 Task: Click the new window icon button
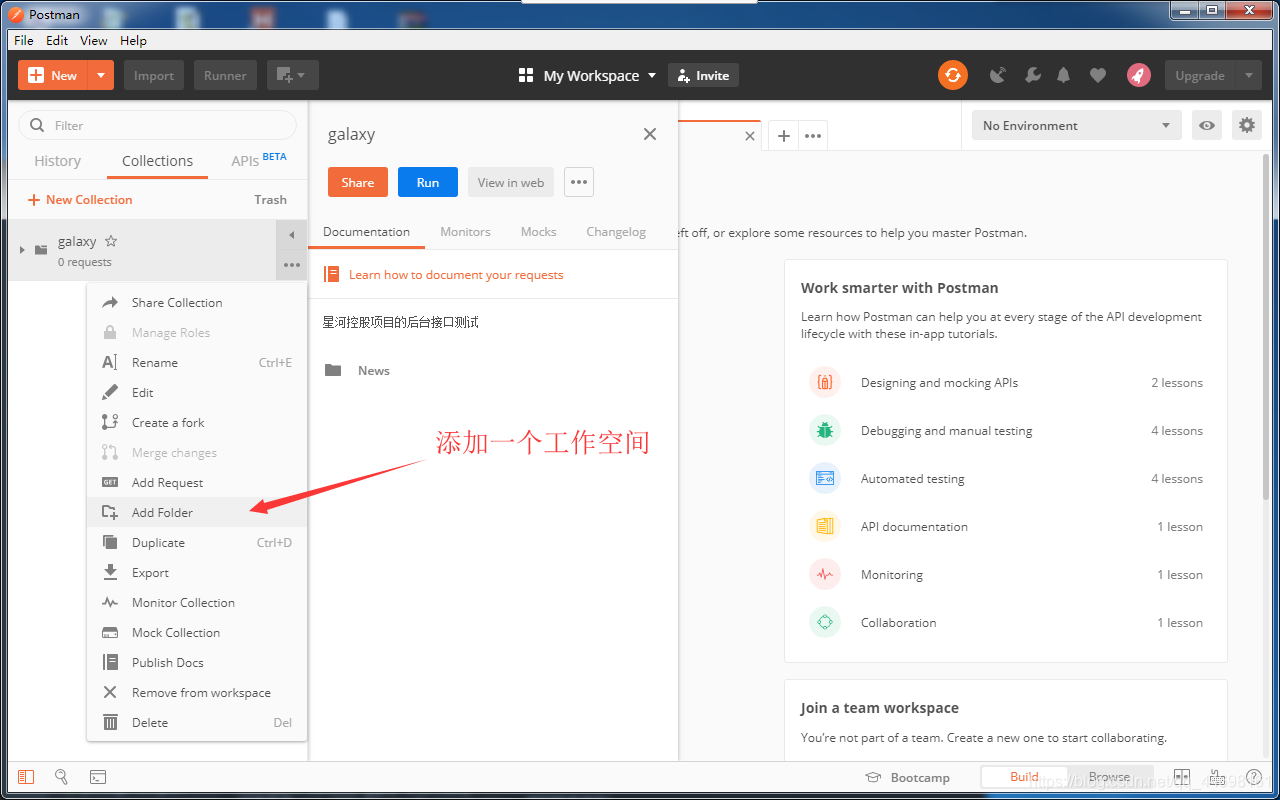(x=292, y=75)
